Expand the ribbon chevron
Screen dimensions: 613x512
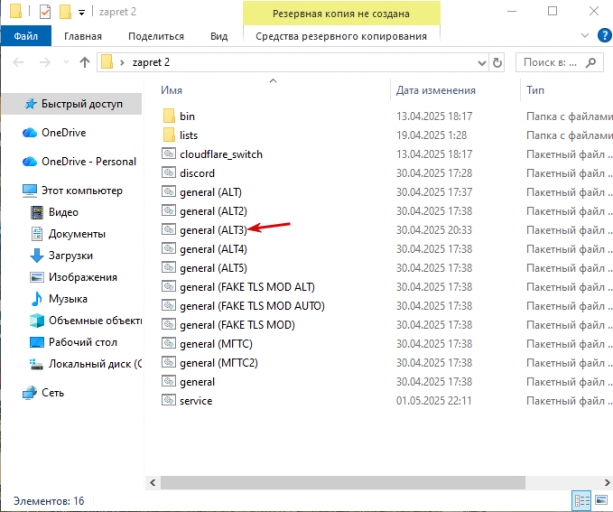point(585,36)
